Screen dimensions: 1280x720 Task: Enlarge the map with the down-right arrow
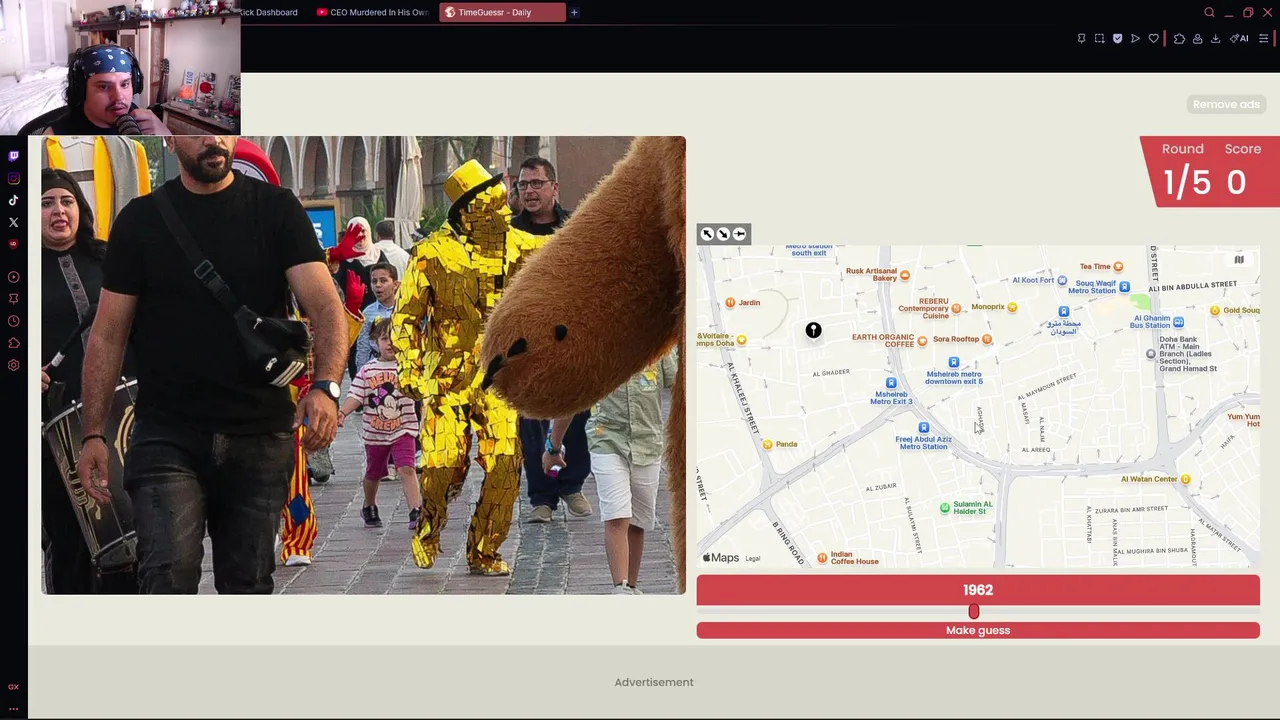[723, 234]
